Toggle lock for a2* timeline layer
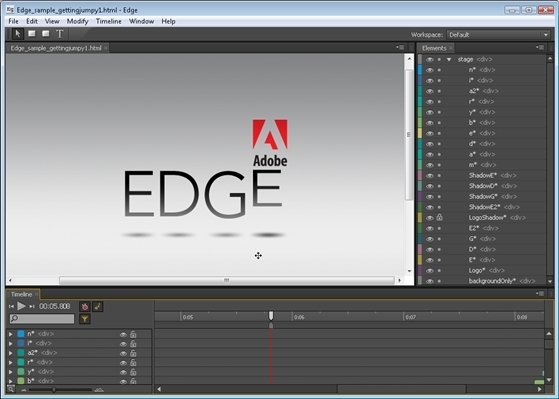 tap(133, 353)
